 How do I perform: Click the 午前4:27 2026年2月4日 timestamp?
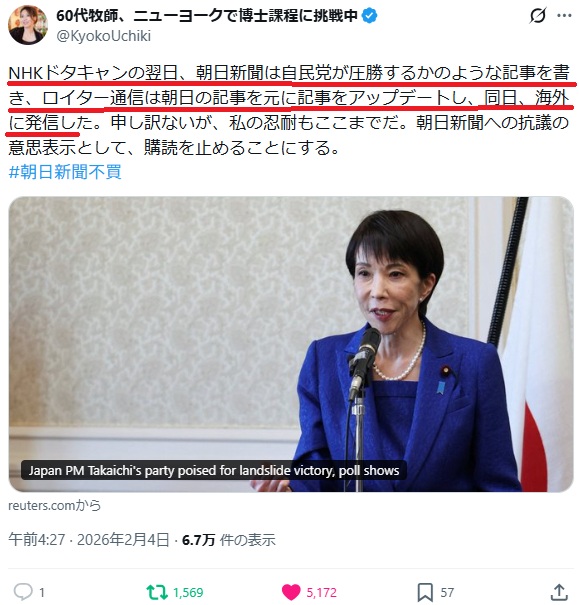point(88,539)
